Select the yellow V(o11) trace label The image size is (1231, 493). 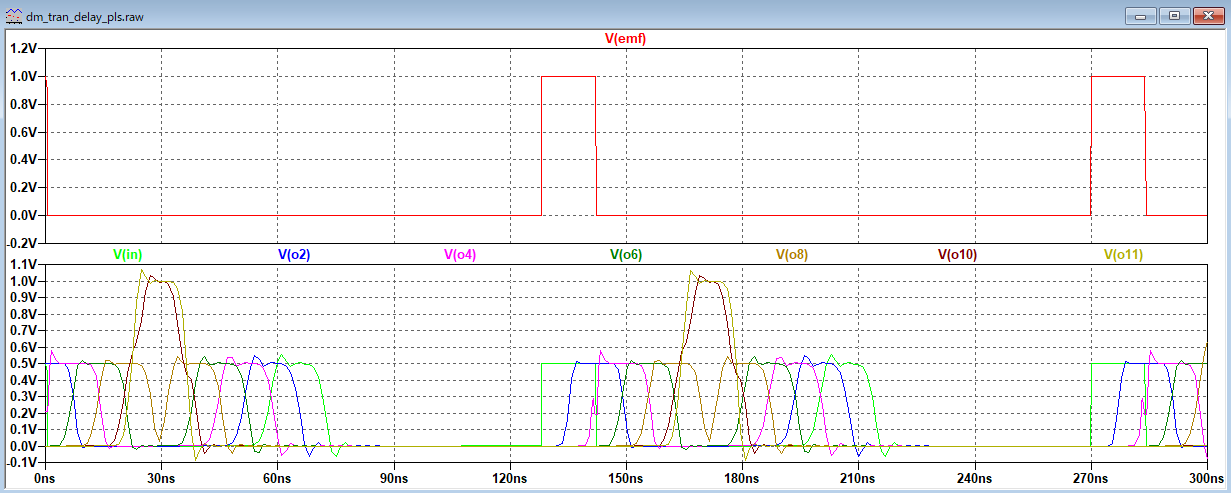point(1123,255)
